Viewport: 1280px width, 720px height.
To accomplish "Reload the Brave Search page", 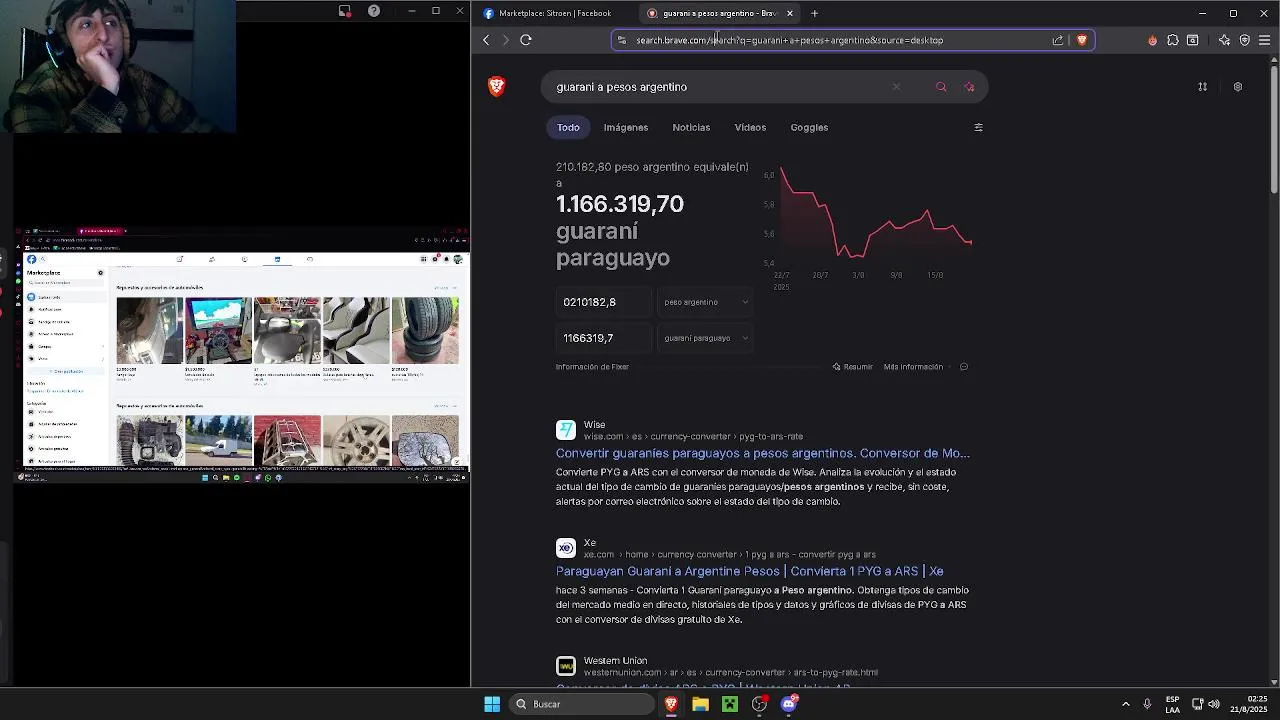I will (526, 40).
